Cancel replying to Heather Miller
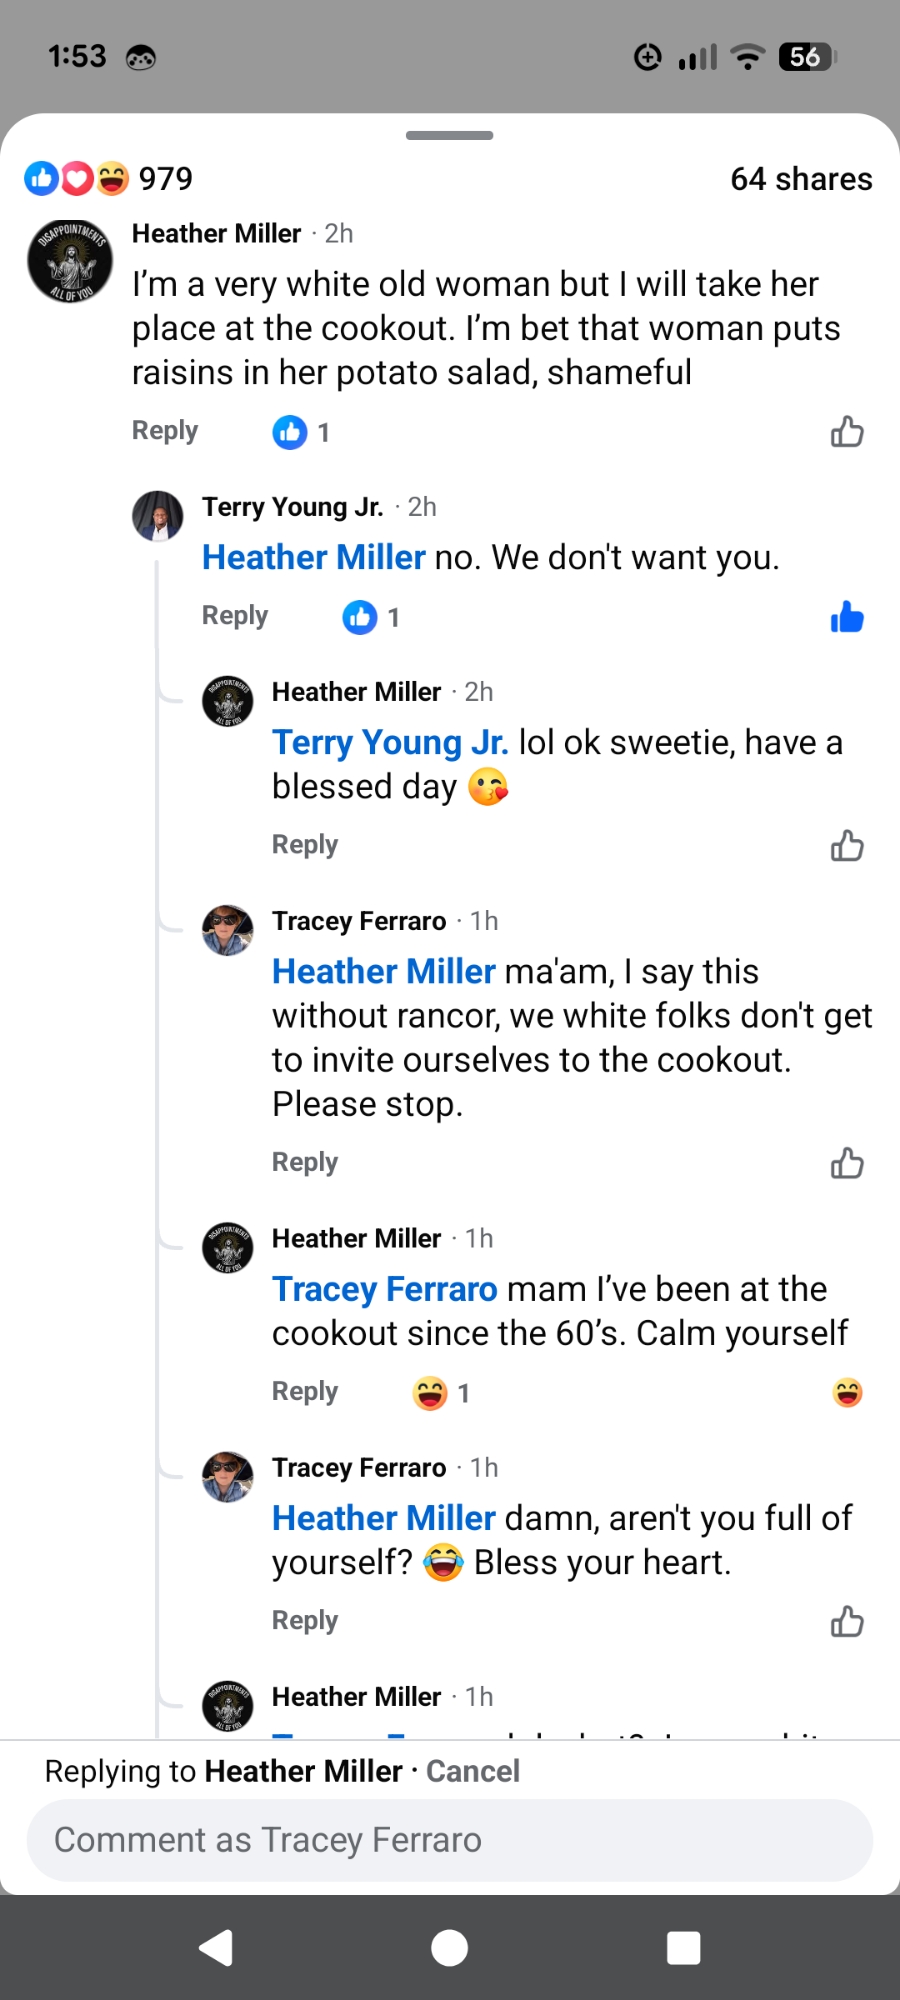This screenshot has height=2000, width=900. [x=473, y=1771]
